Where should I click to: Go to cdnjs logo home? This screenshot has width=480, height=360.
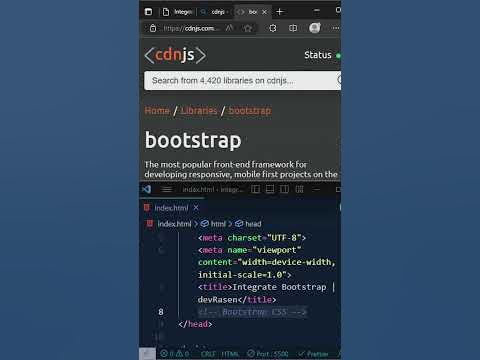[x=175, y=55]
